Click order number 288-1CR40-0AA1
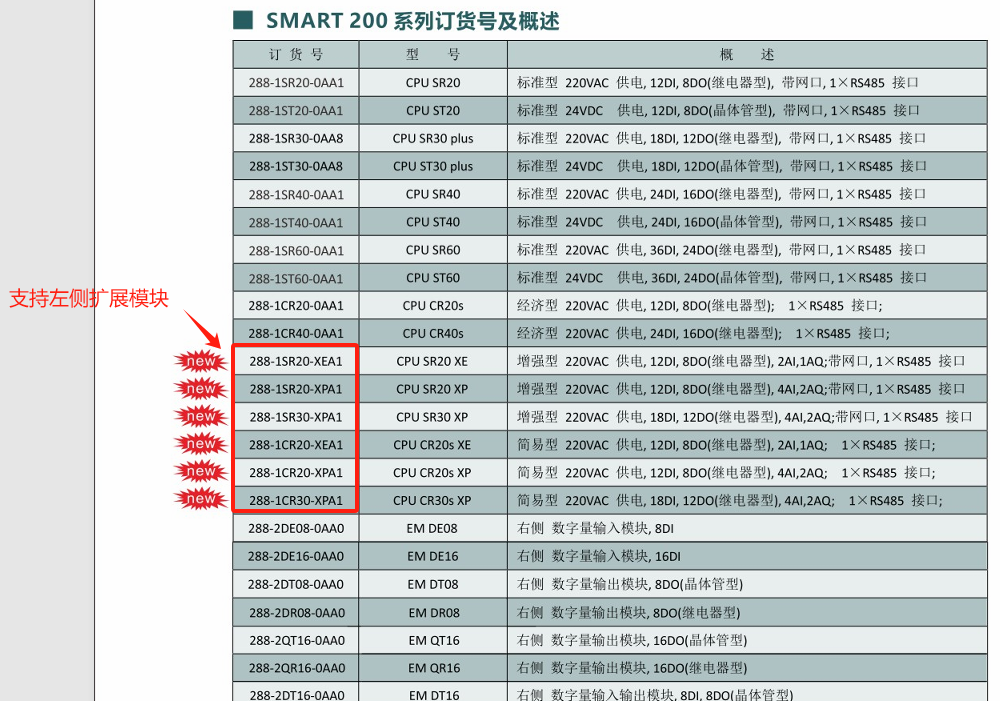Viewport: 1000px width, 701px height. (296, 333)
